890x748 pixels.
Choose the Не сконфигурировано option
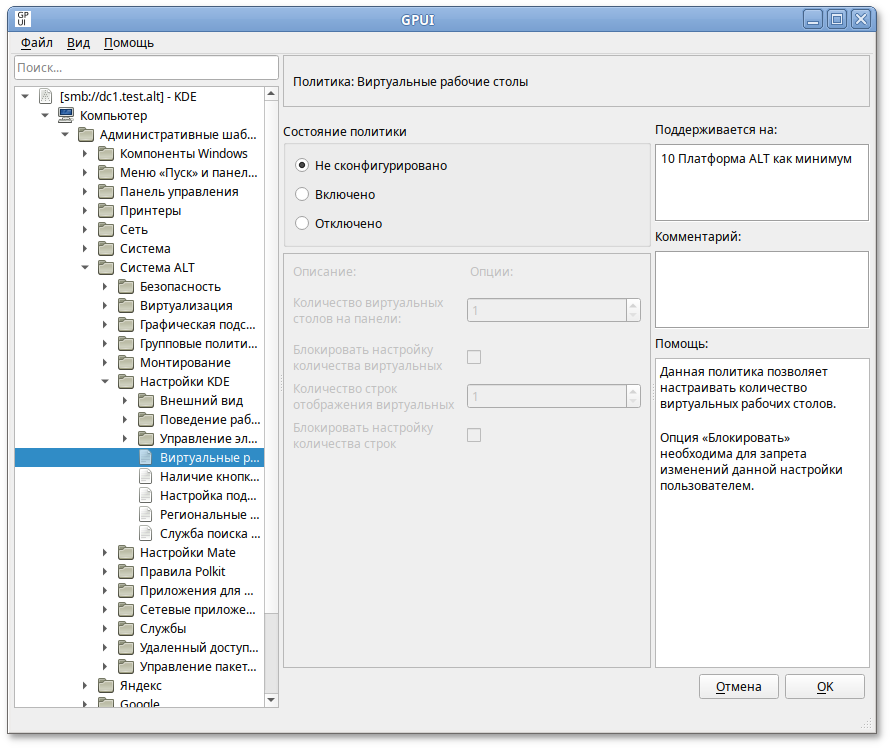pyautogui.click(x=302, y=166)
